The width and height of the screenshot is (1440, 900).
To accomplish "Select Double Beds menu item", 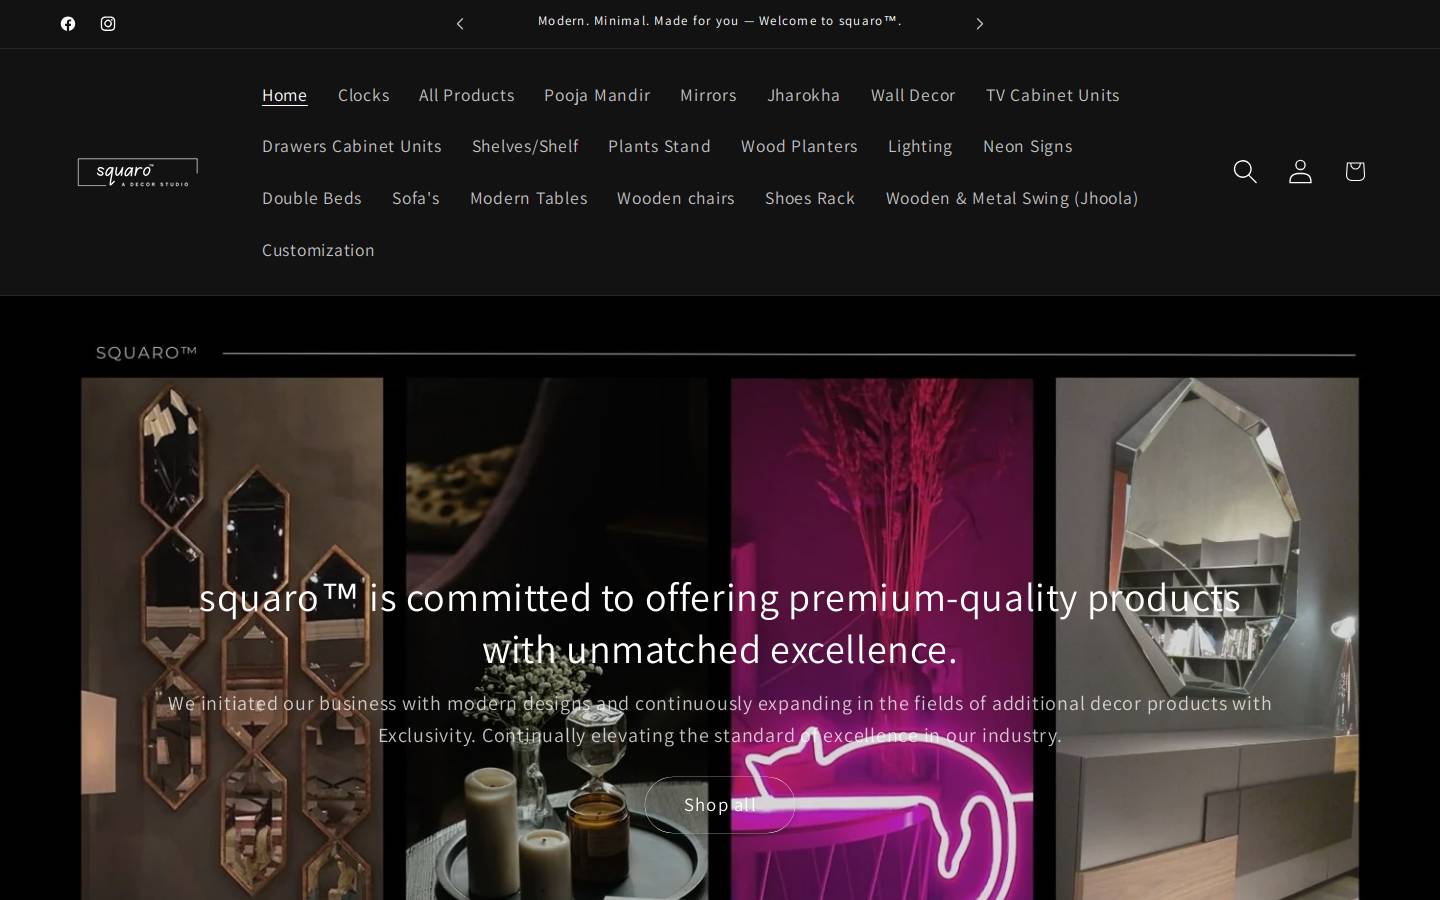I will coord(312,198).
